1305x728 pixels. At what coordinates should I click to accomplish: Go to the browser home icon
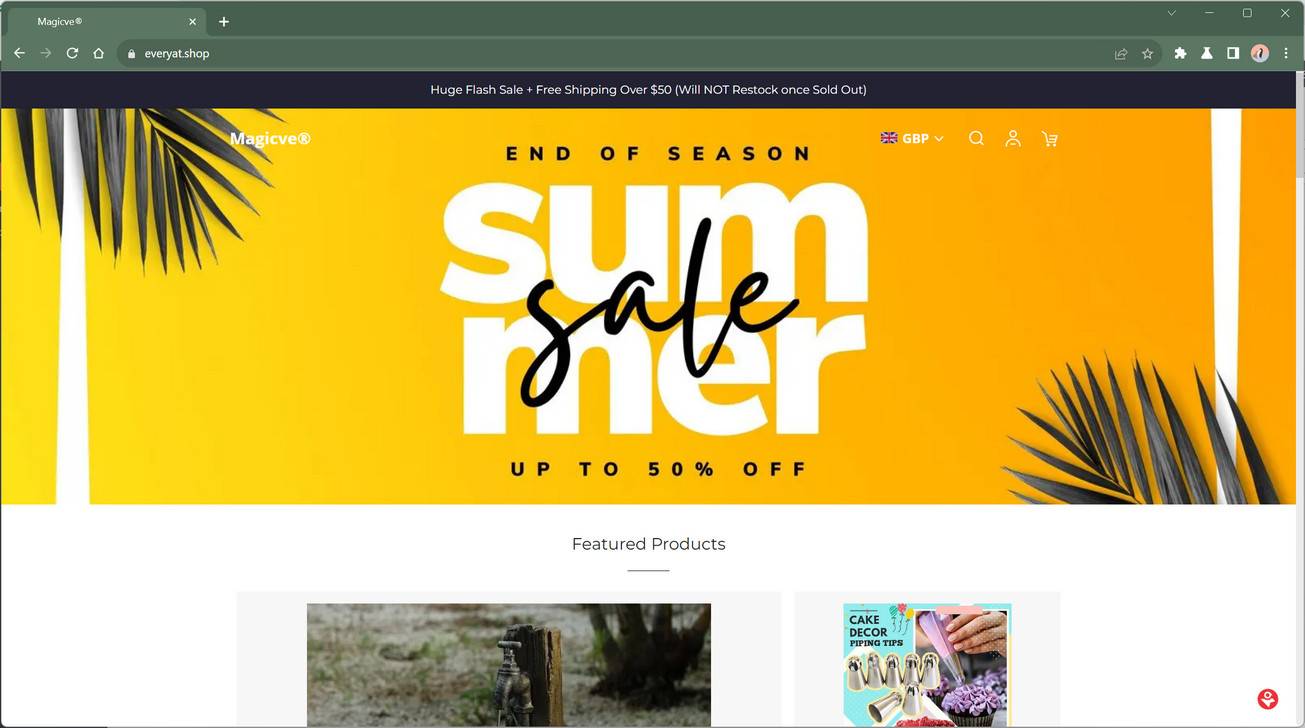coord(98,53)
